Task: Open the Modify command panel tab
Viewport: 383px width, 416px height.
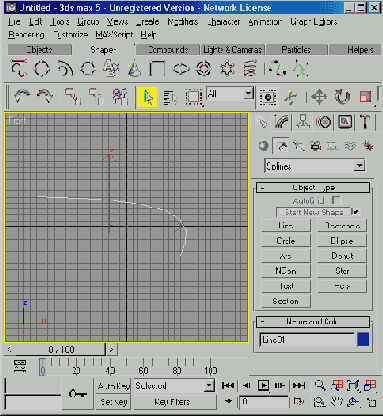Action: pyautogui.click(x=282, y=122)
